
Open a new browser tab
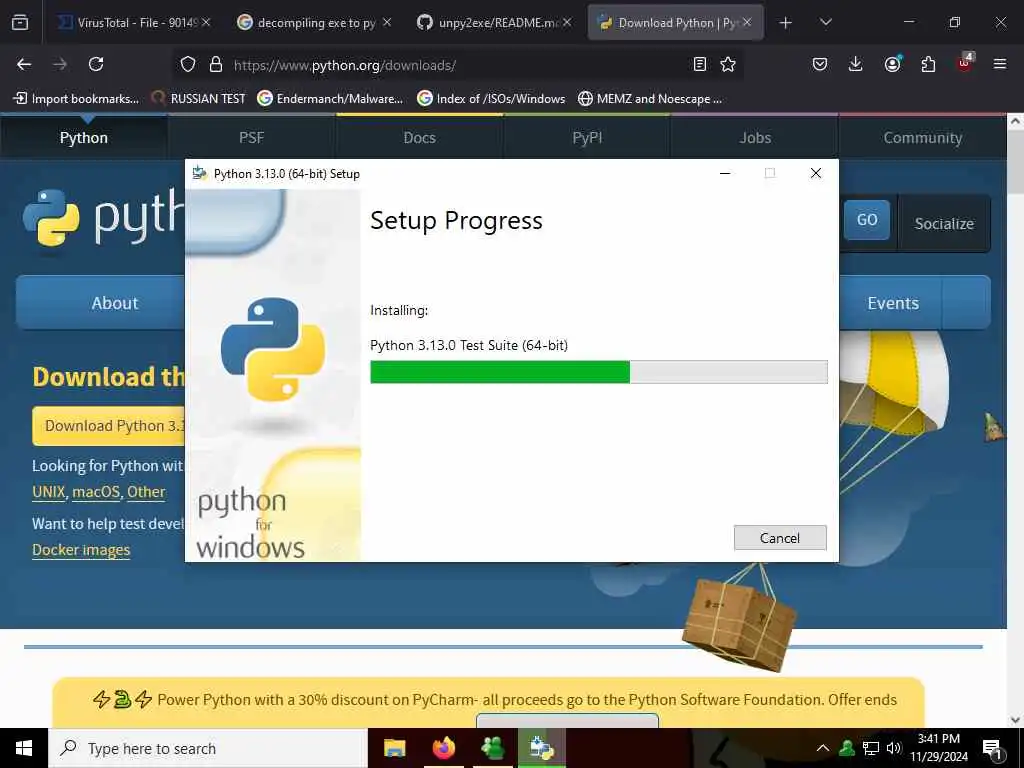785,23
